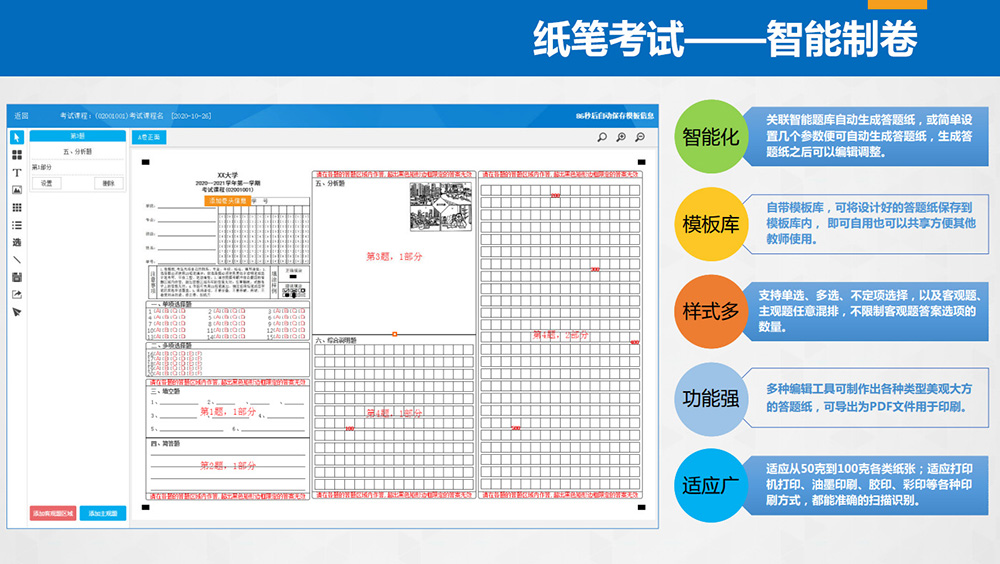The height and width of the screenshot is (564, 1000).
Task: Click the four-squares layout tool icon
Action: tap(17, 155)
